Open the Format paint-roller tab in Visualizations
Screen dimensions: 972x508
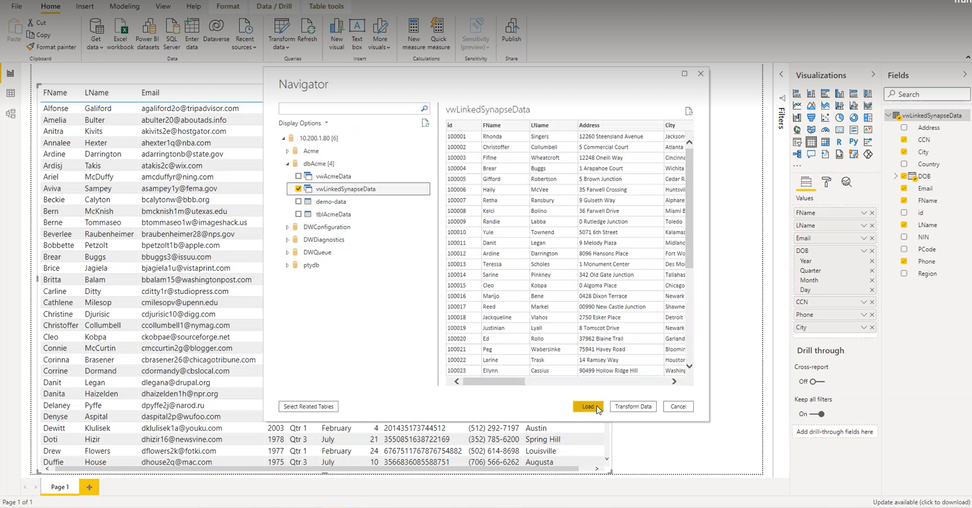826,182
